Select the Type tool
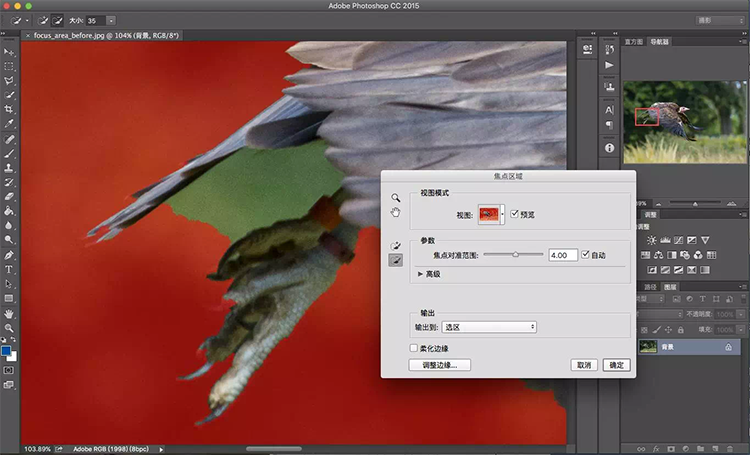750x455 pixels. [x=9, y=269]
